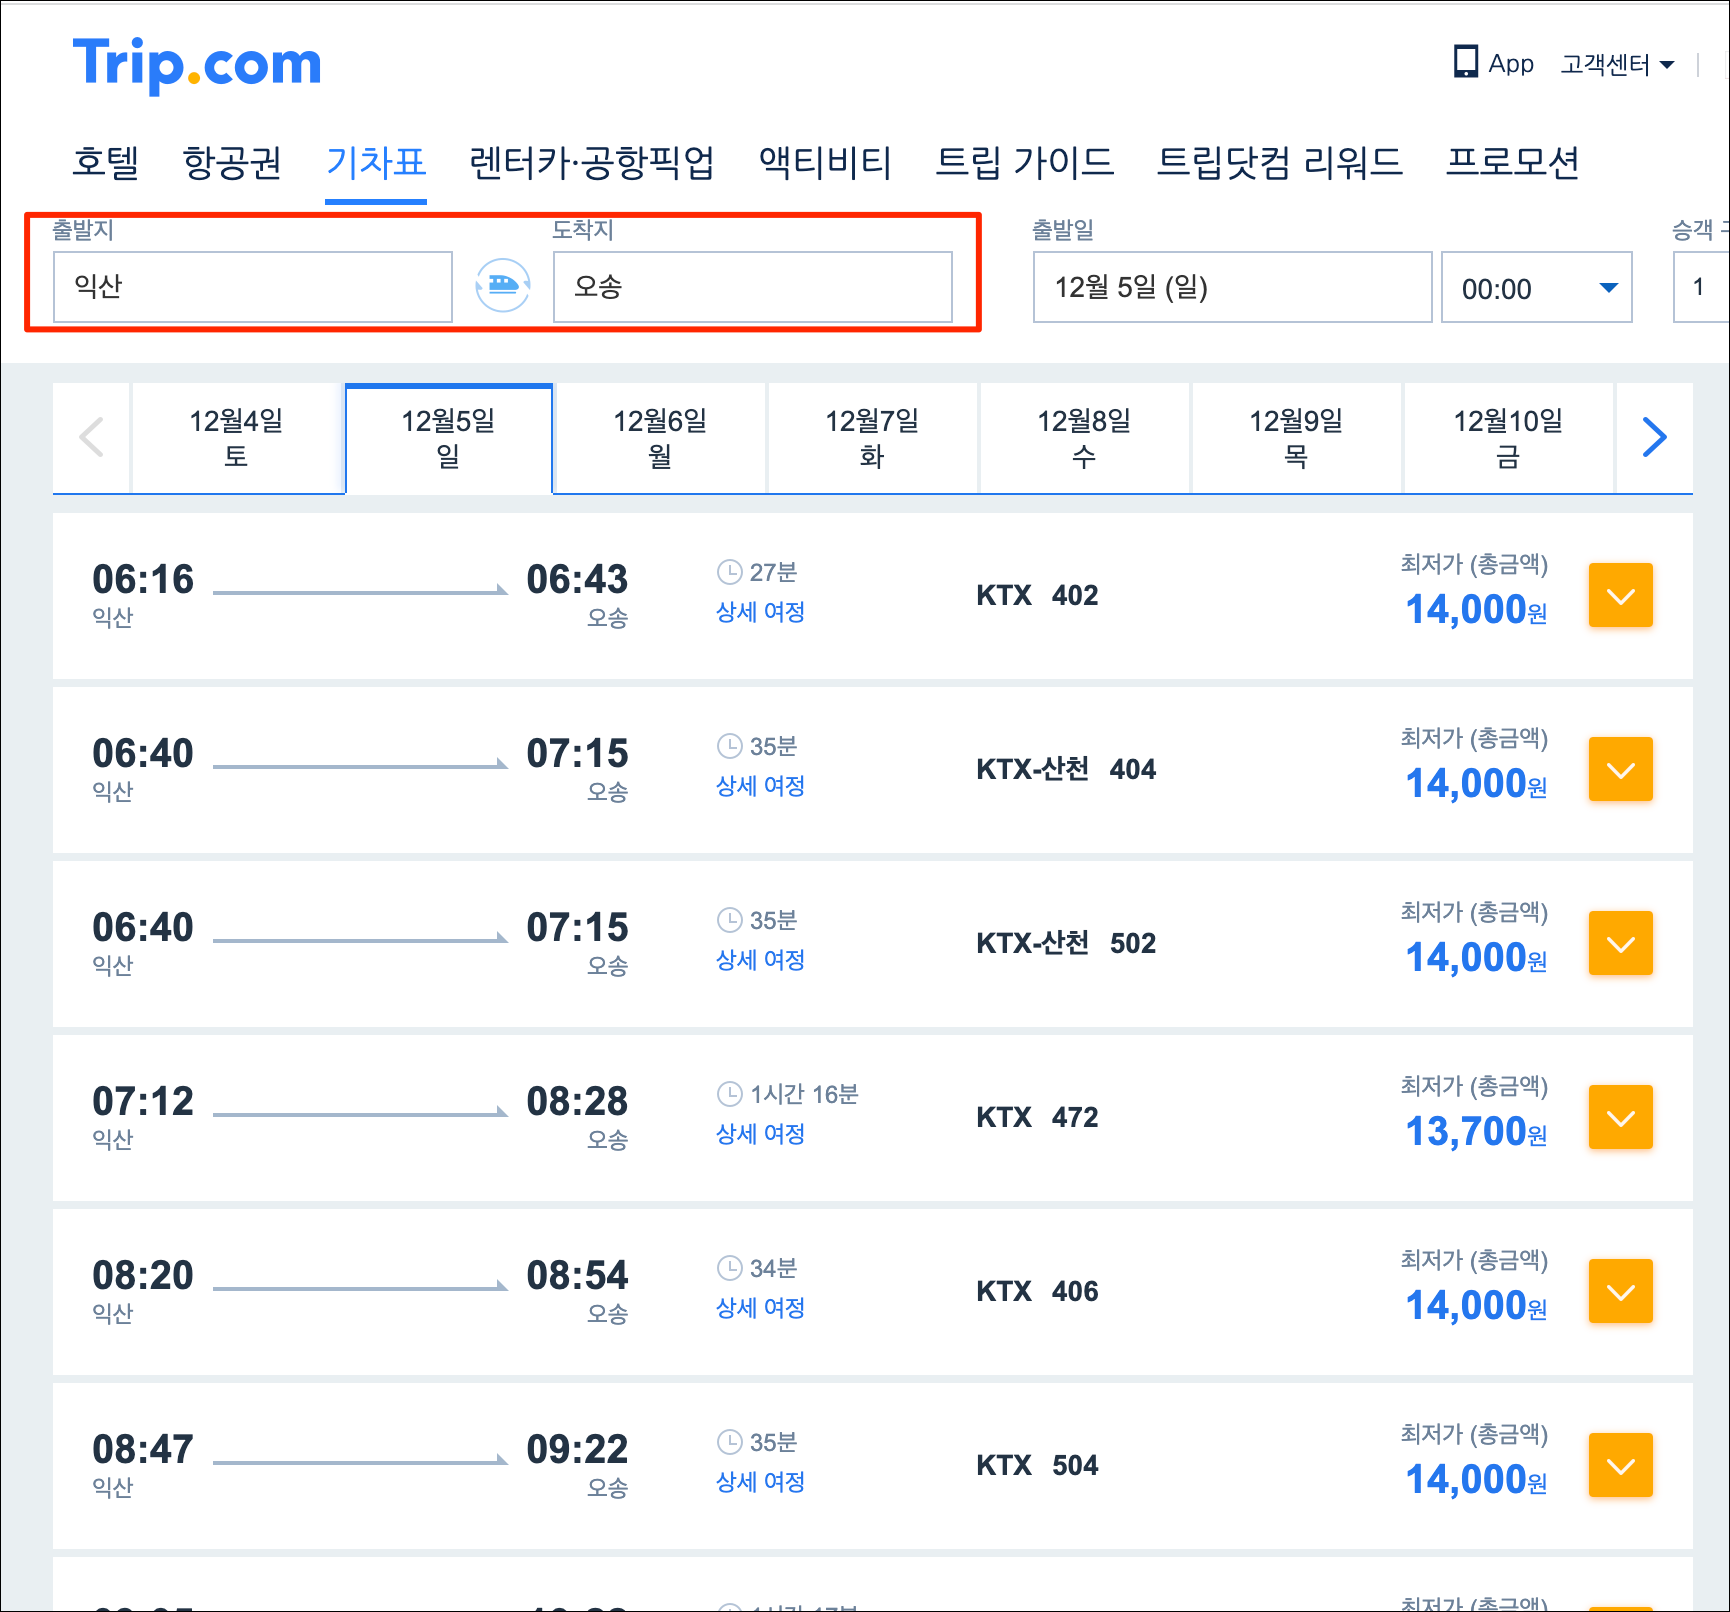Click the 13,700원 price of KTX 472
The image size is (1730, 1612).
click(1476, 1132)
